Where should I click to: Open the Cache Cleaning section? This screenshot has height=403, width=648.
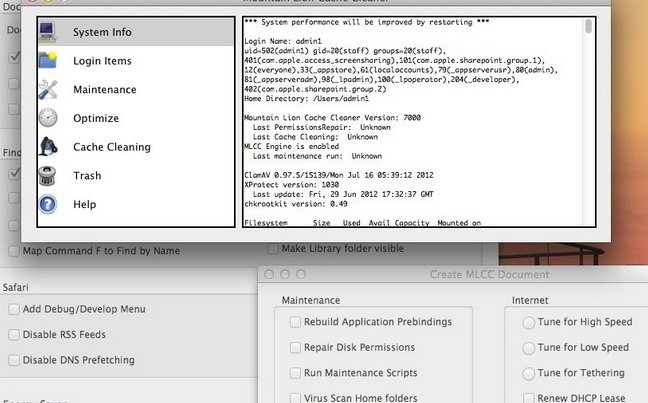[136, 147]
